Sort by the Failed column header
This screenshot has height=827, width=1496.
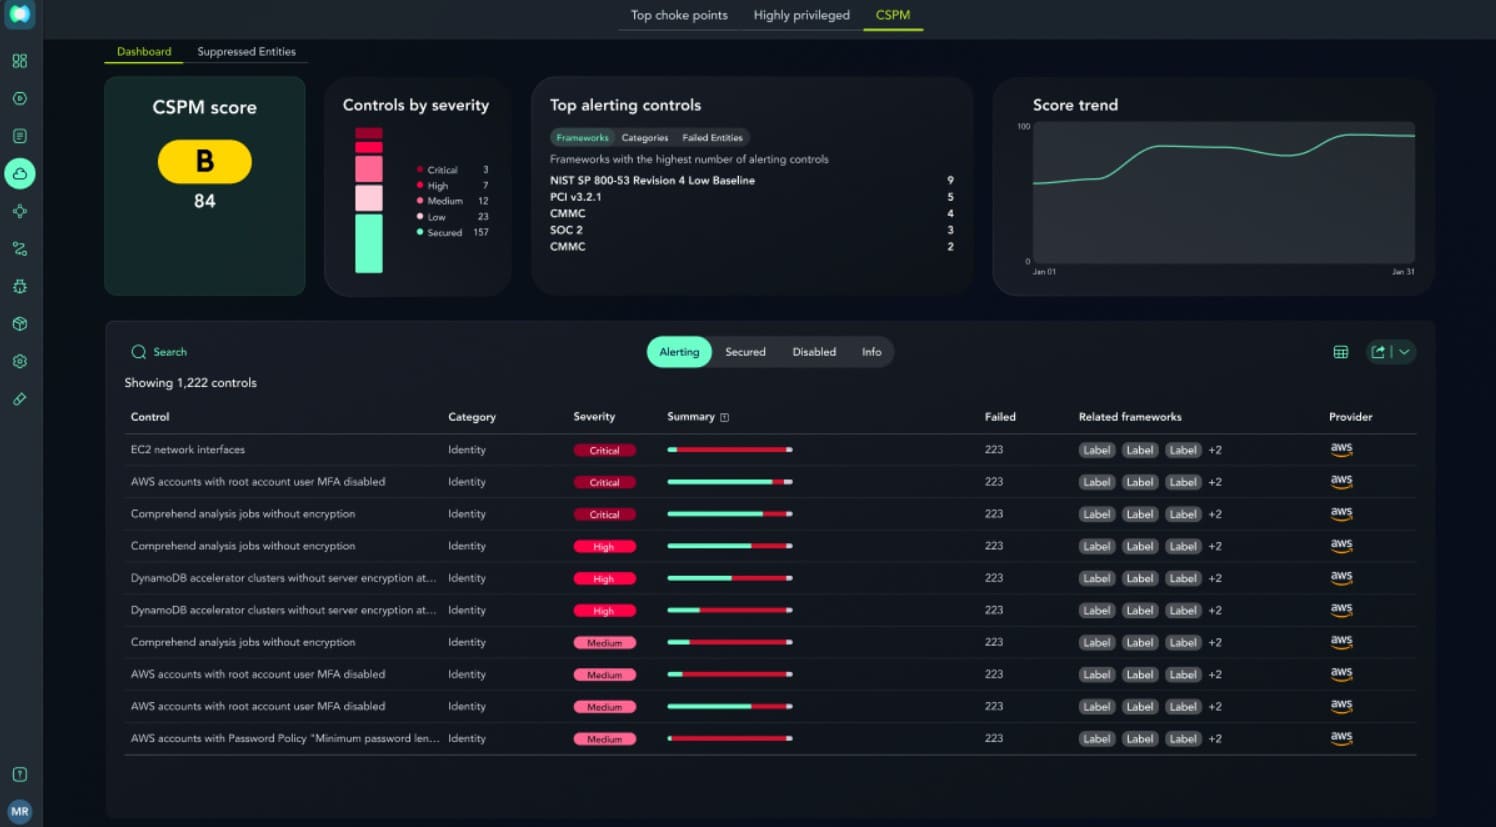click(x=1000, y=417)
